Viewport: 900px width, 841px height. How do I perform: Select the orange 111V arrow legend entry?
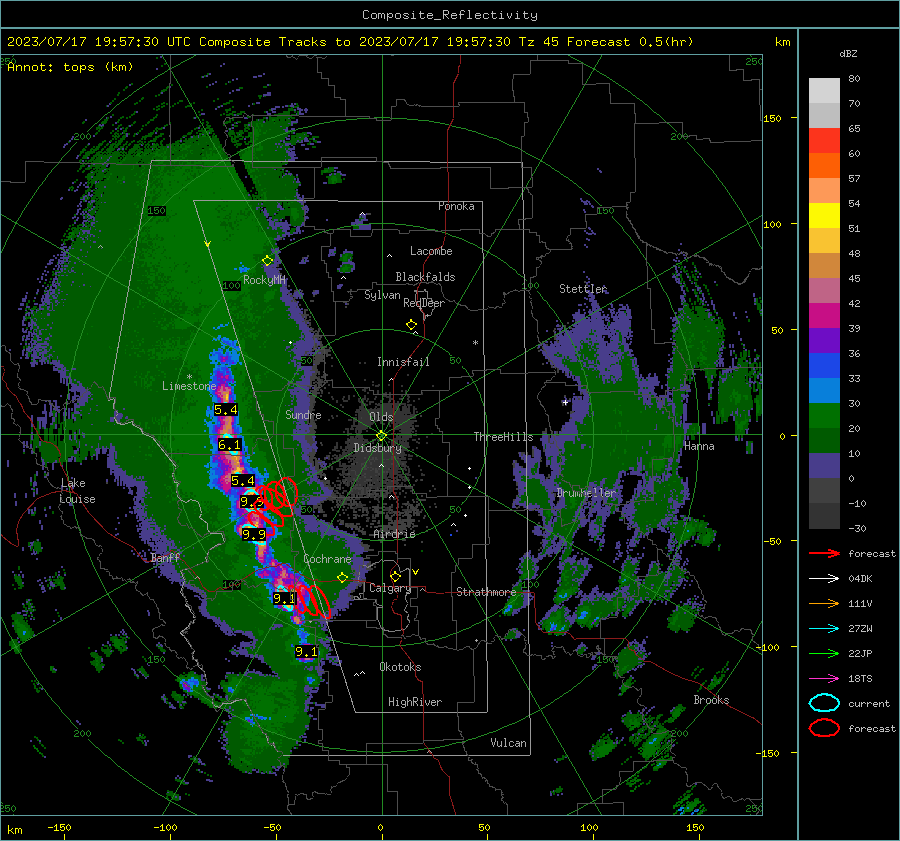pyautogui.click(x=824, y=603)
